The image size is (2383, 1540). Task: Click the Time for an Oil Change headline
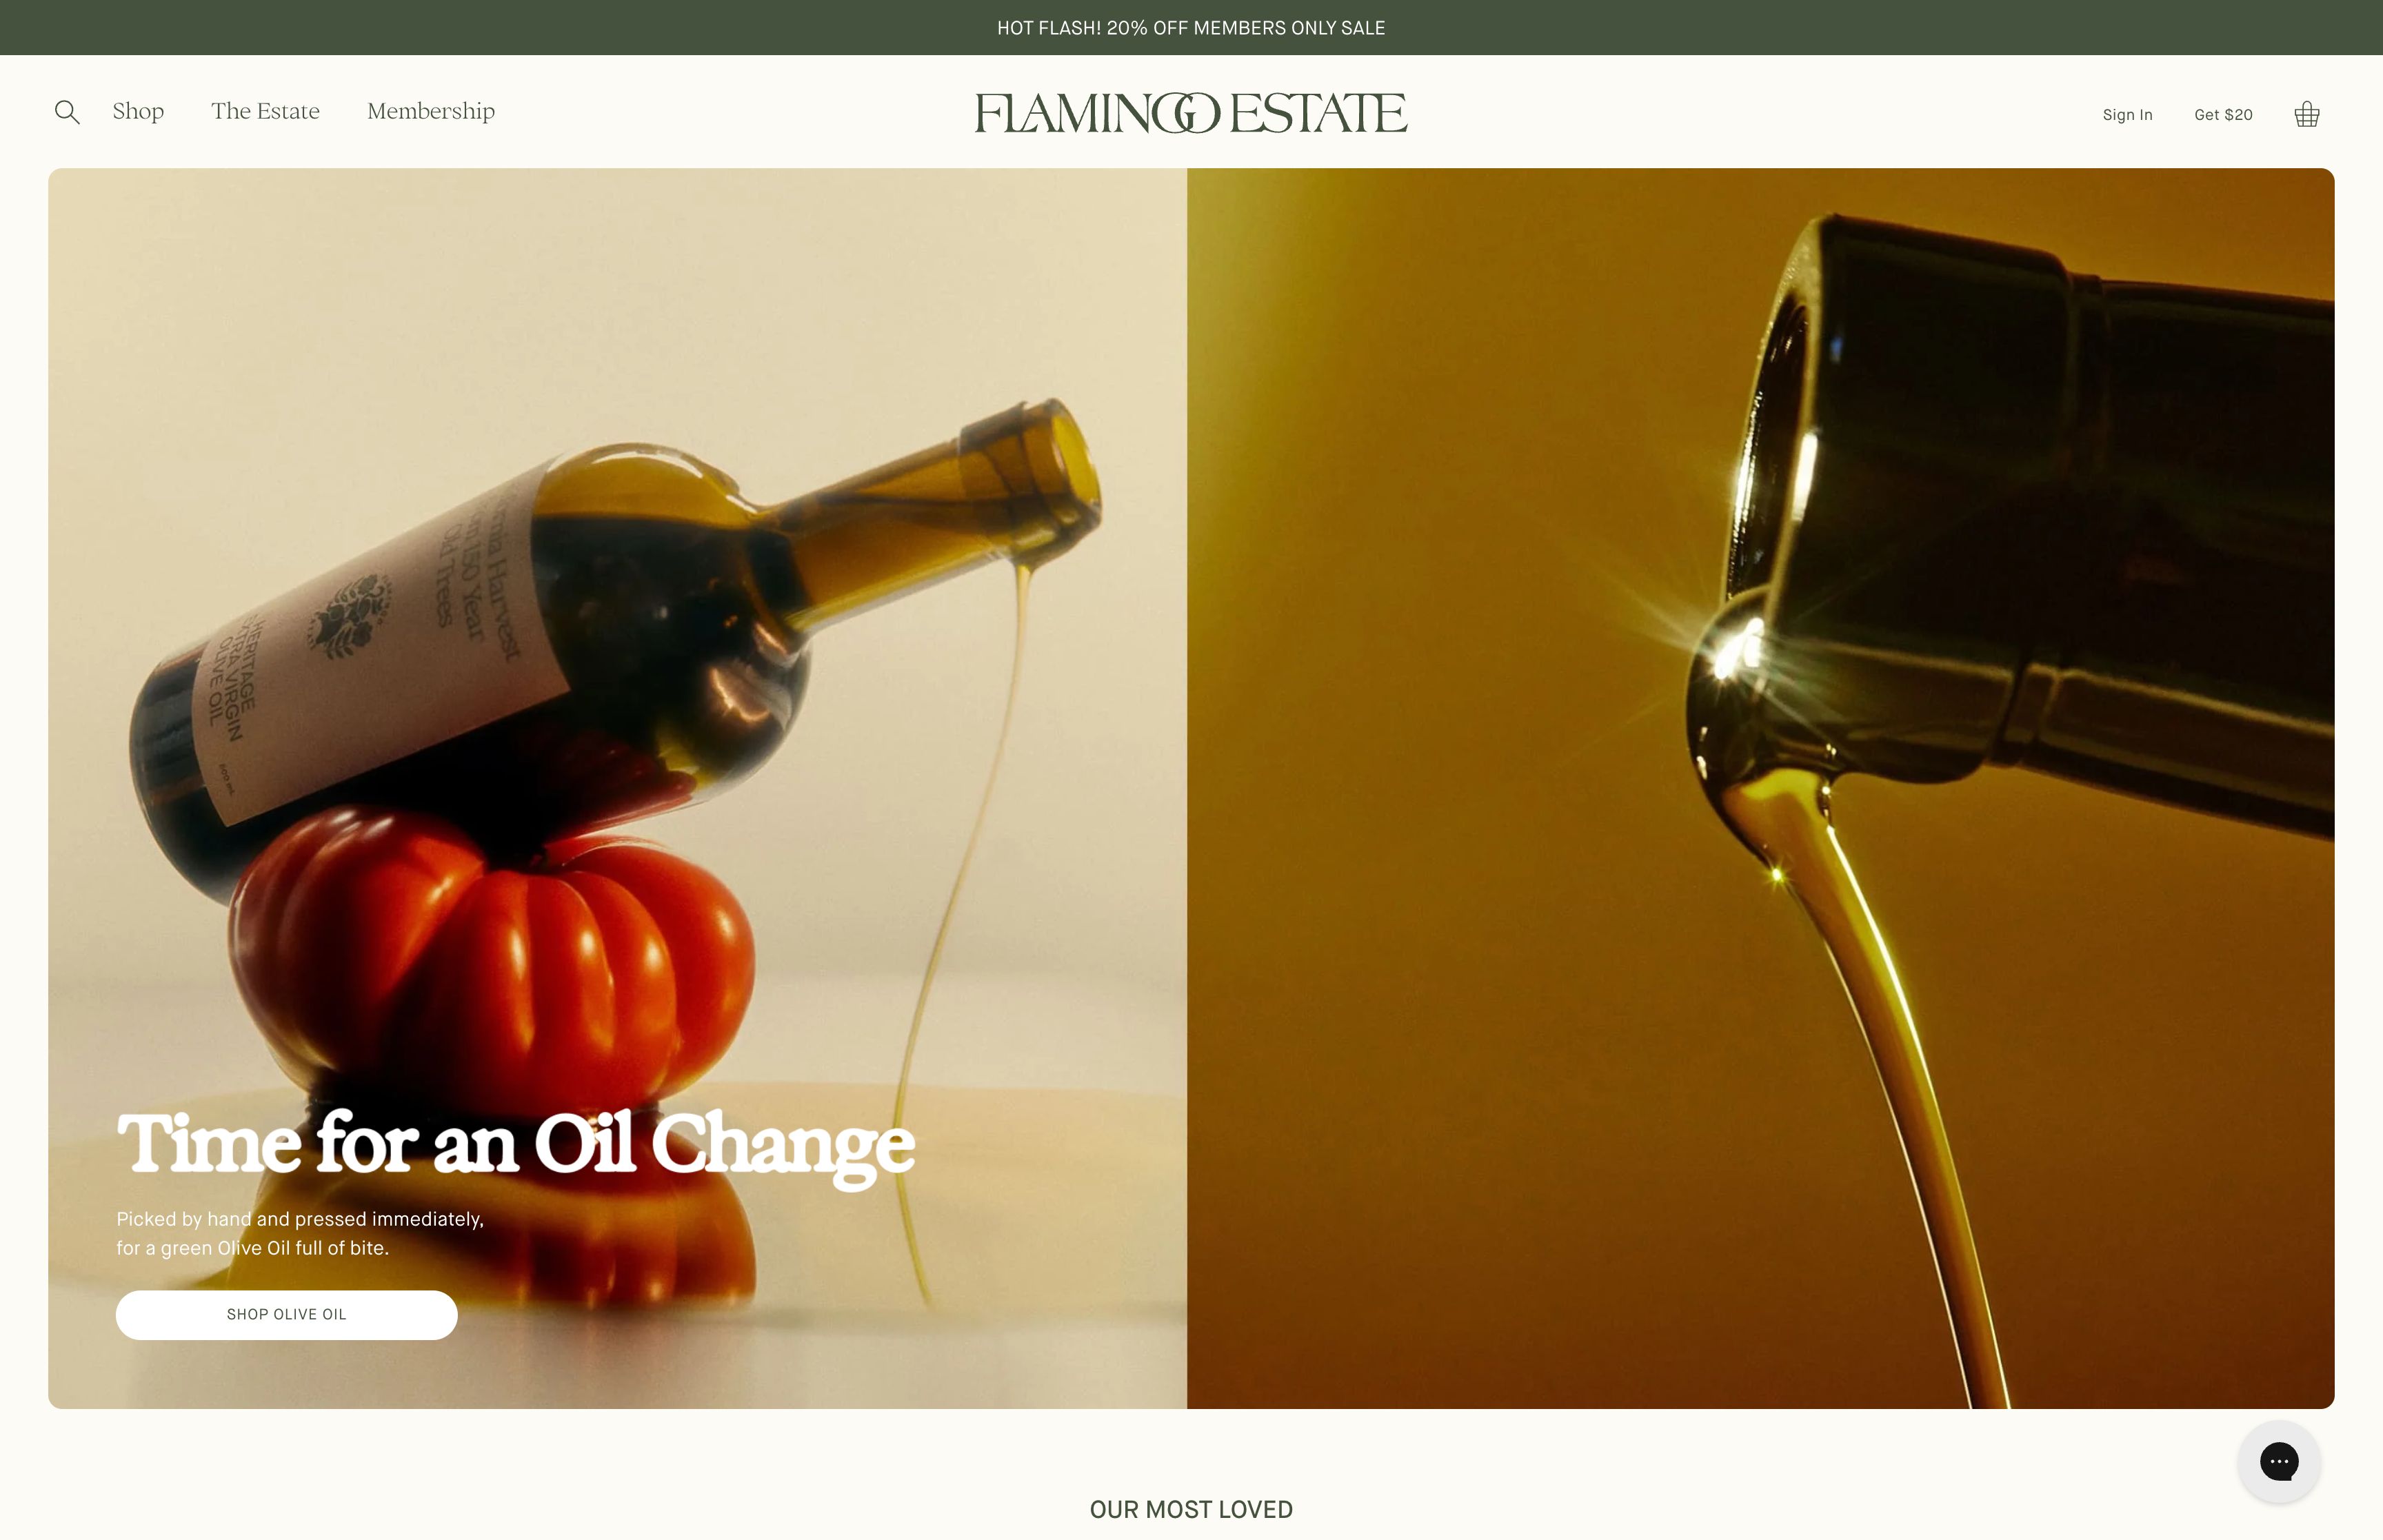tap(515, 1145)
